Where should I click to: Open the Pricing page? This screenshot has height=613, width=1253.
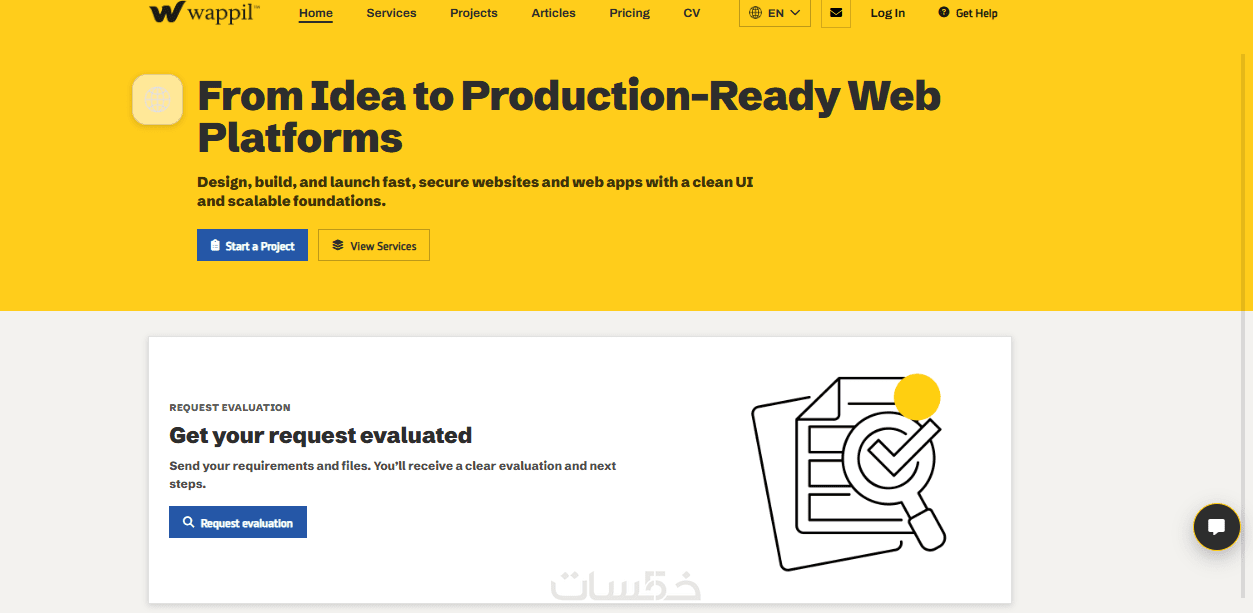[x=629, y=13]
